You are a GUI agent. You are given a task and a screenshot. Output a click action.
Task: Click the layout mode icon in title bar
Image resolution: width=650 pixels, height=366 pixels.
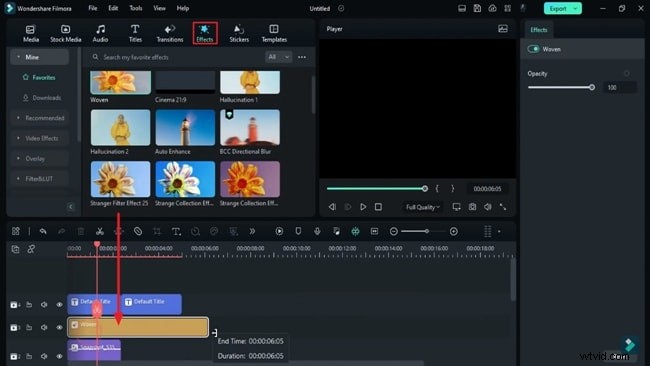(462, 8)
